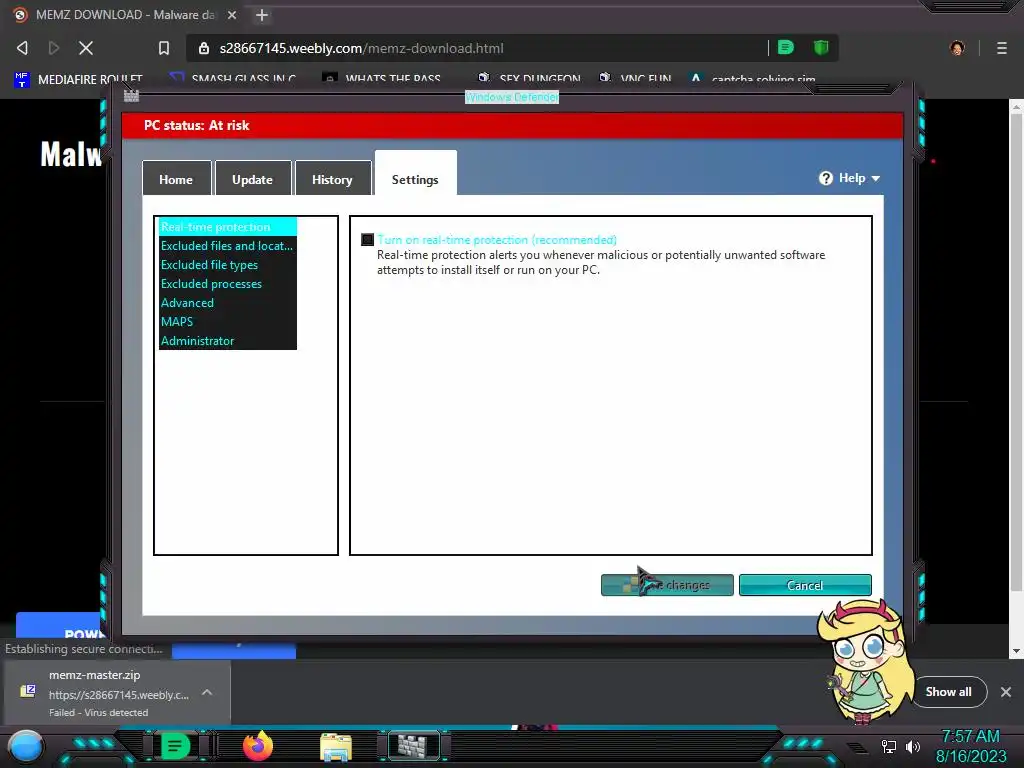Switch to the History tab in Defender

pyautogui.click(x=332, y=179)
